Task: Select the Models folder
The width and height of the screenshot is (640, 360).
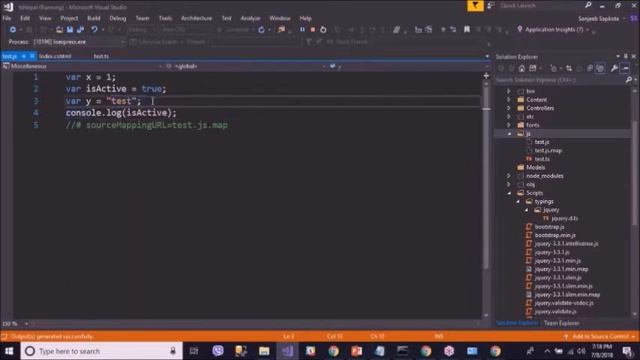Action: pyautogui.click(x=536, y=167)
